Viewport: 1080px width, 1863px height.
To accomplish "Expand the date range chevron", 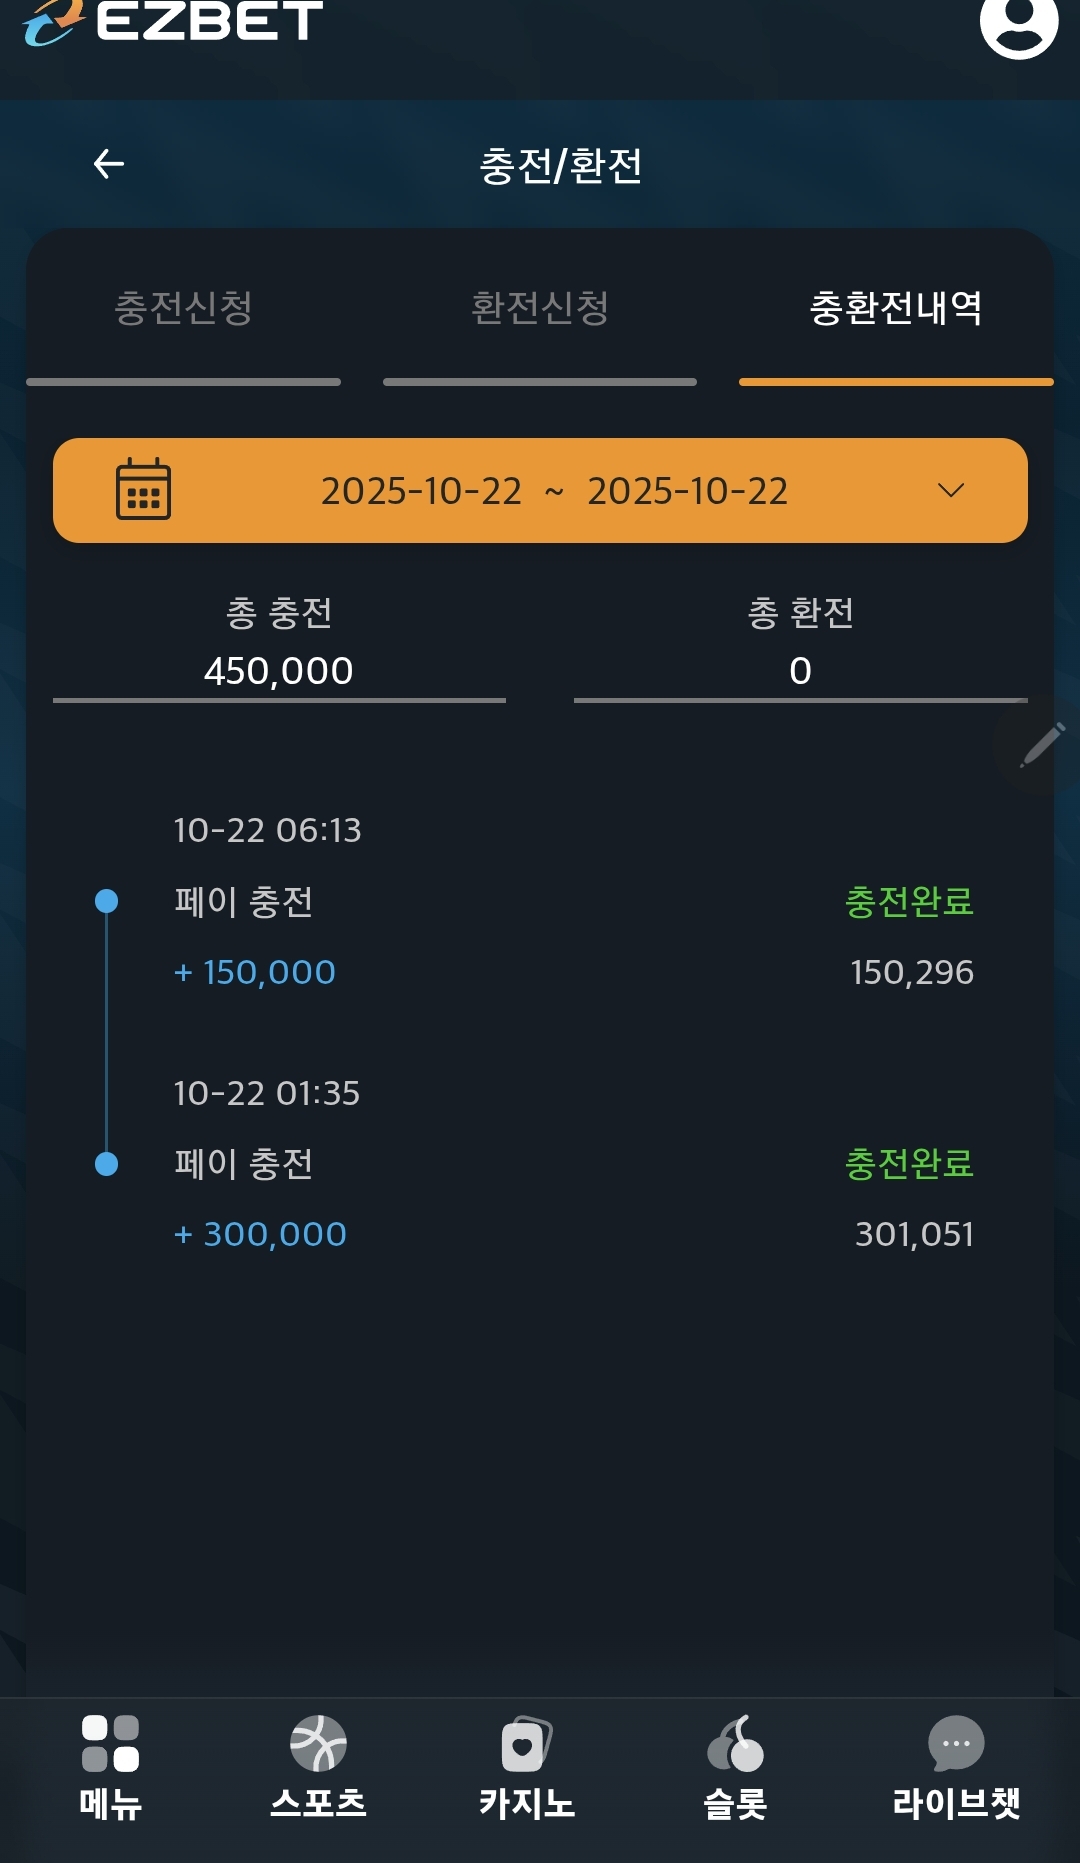I will pyautogui.click(x=951, y=490).
